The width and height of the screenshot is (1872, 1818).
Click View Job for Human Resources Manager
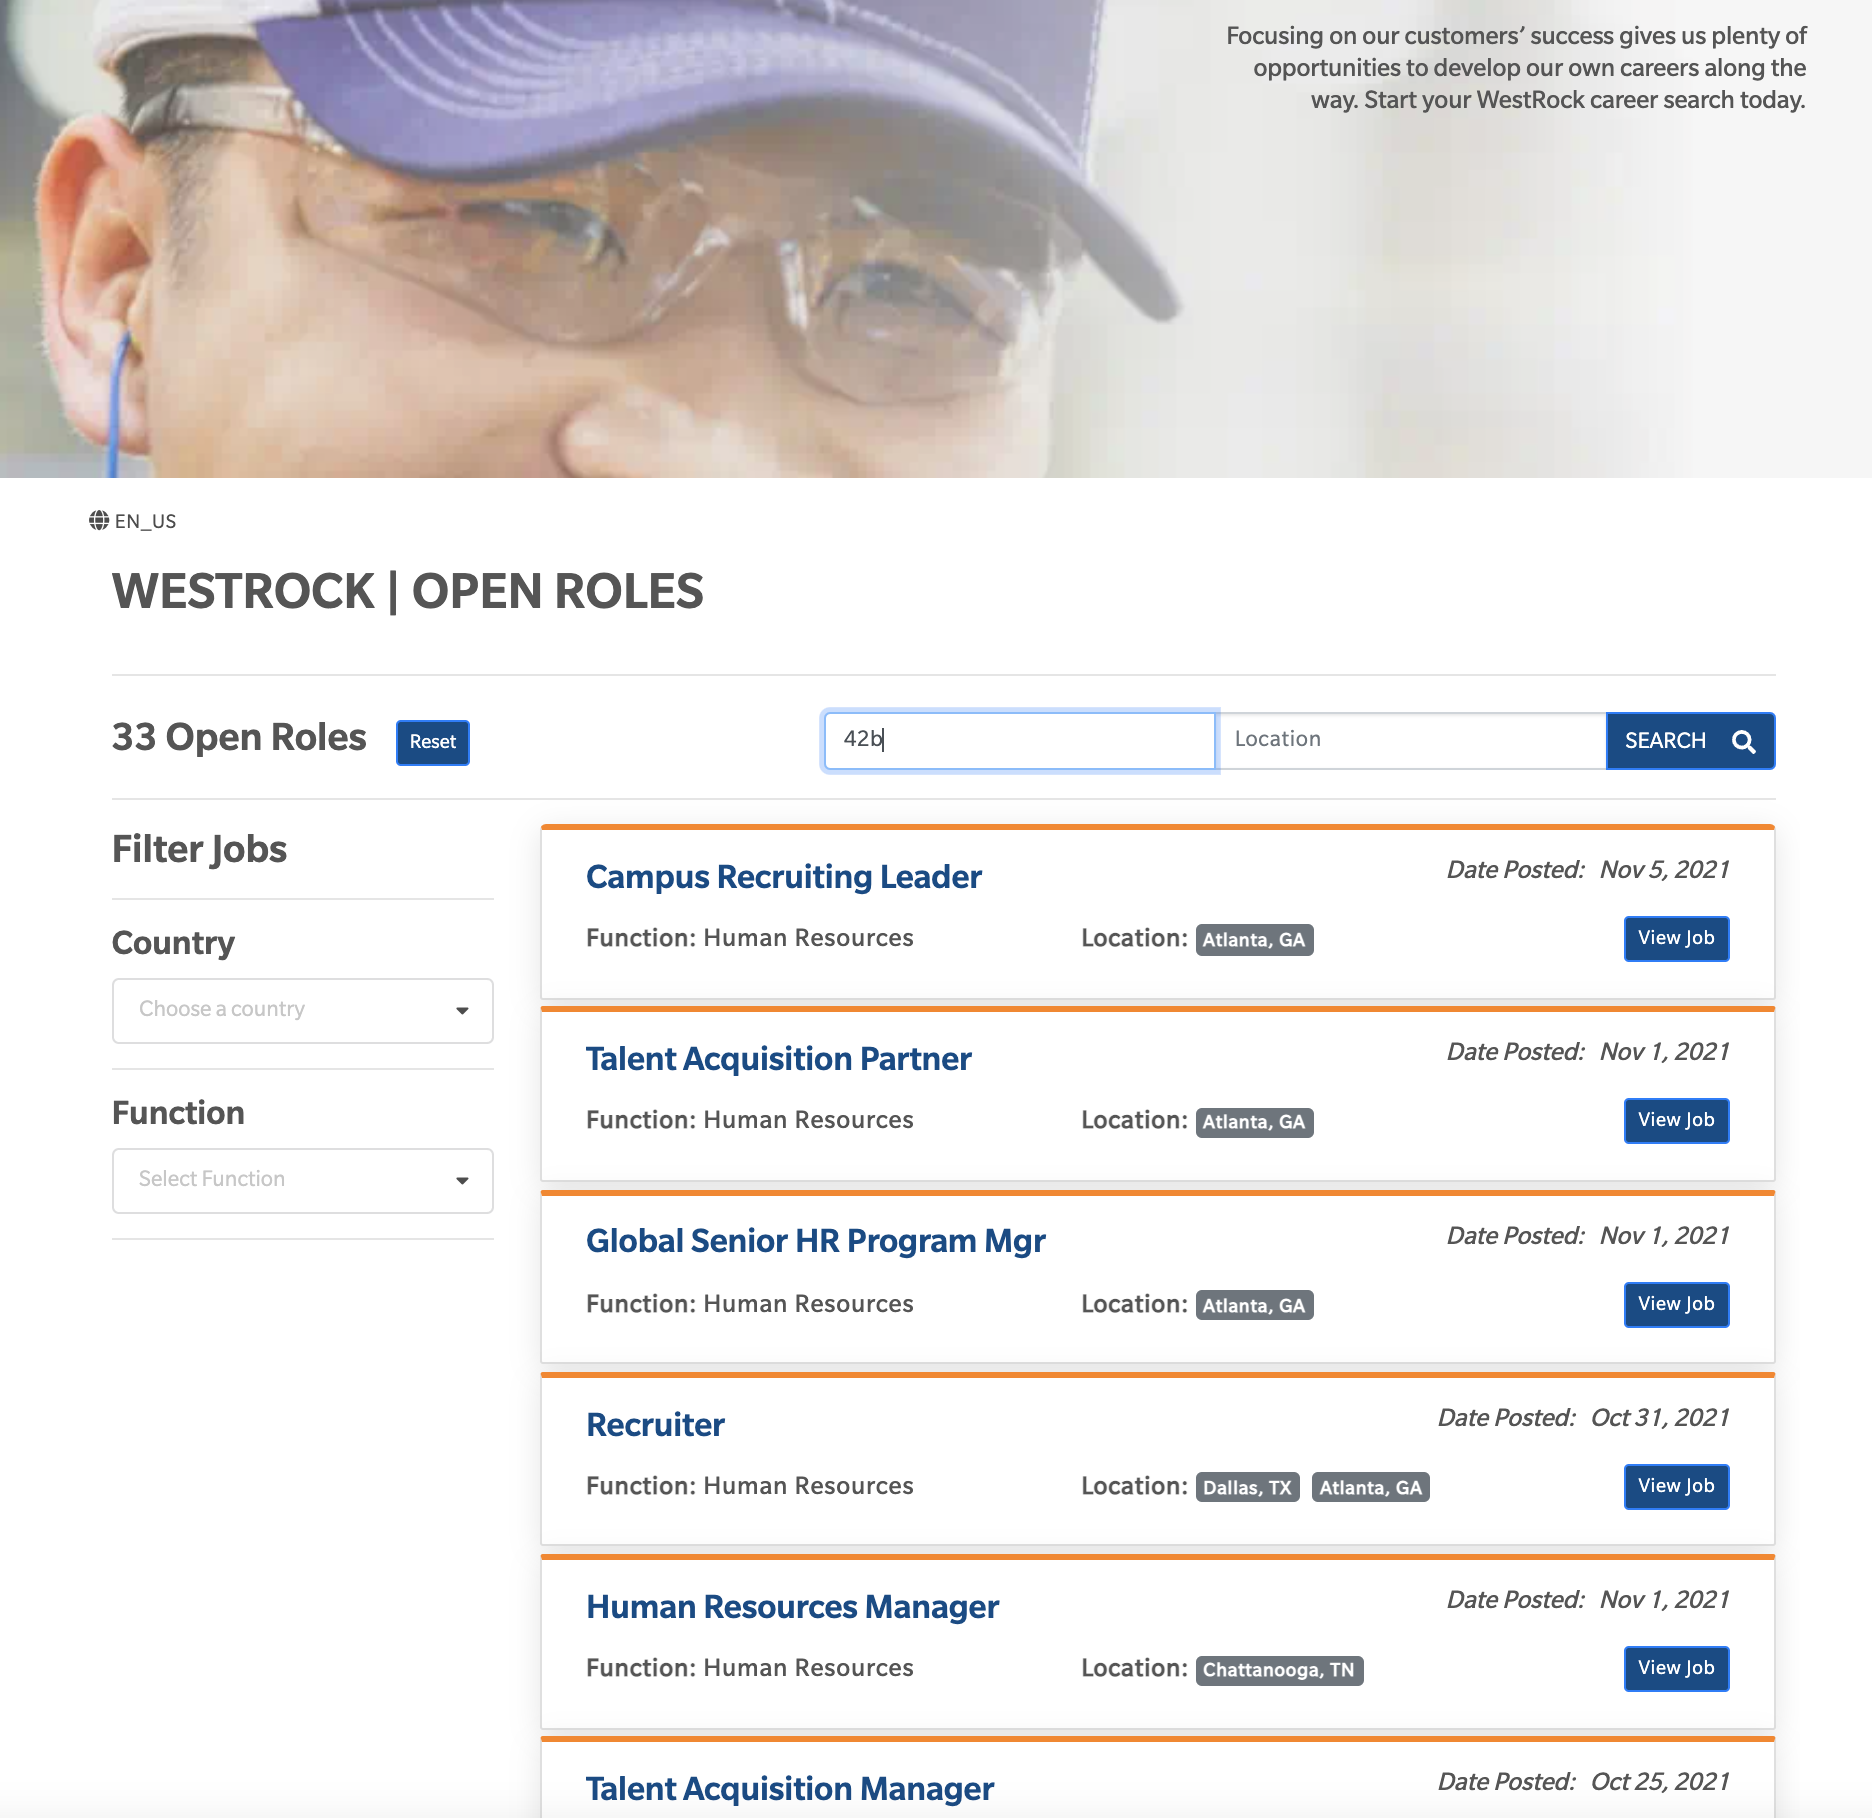(x=1675, y=1668)
